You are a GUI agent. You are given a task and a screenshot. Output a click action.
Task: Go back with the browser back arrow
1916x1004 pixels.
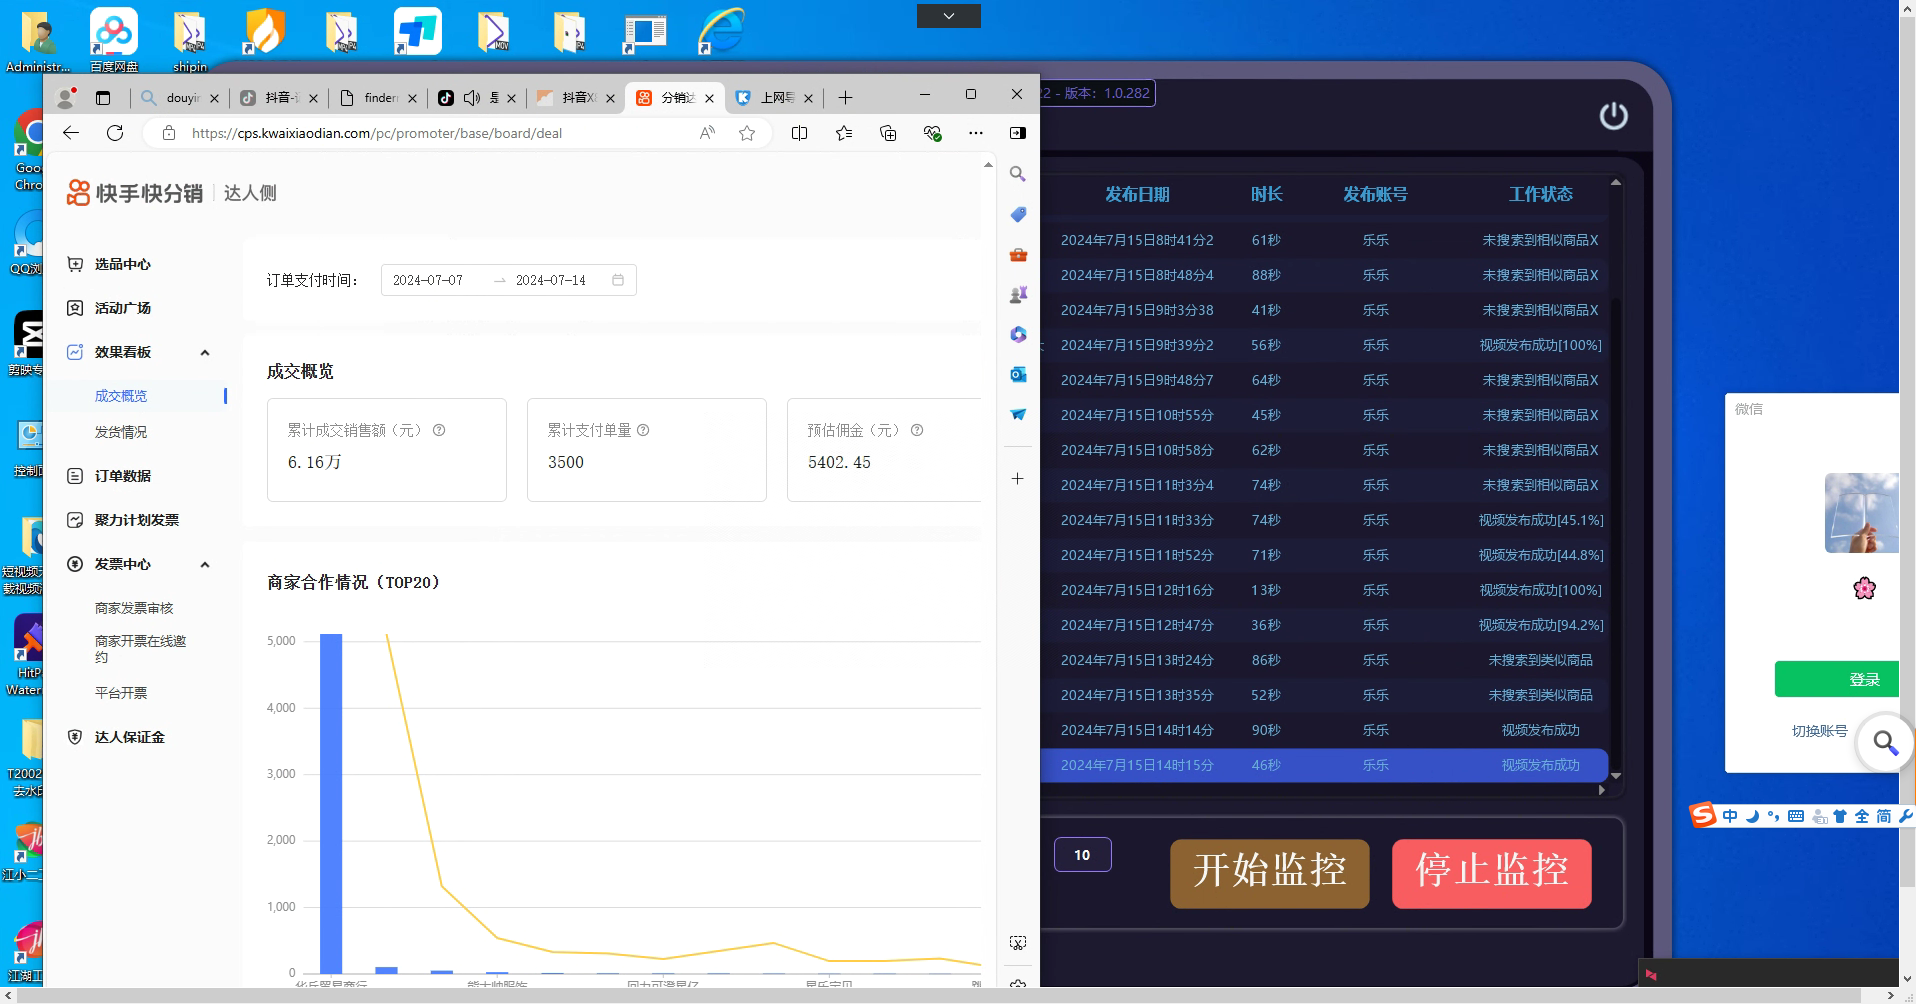click(71, 133)
